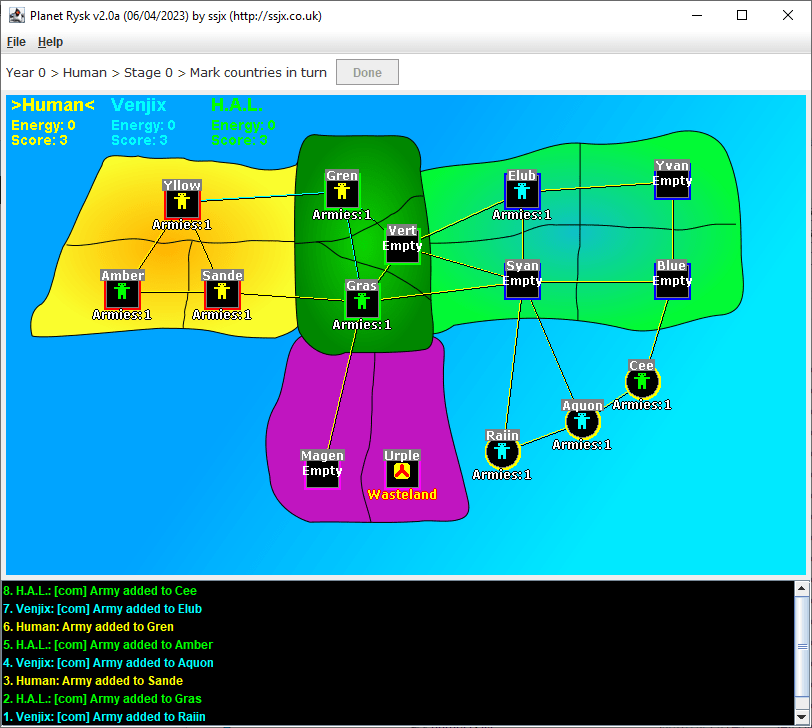Click the message log scrollbar down arrow
This screenshot has width=812, height=728.
801,718
